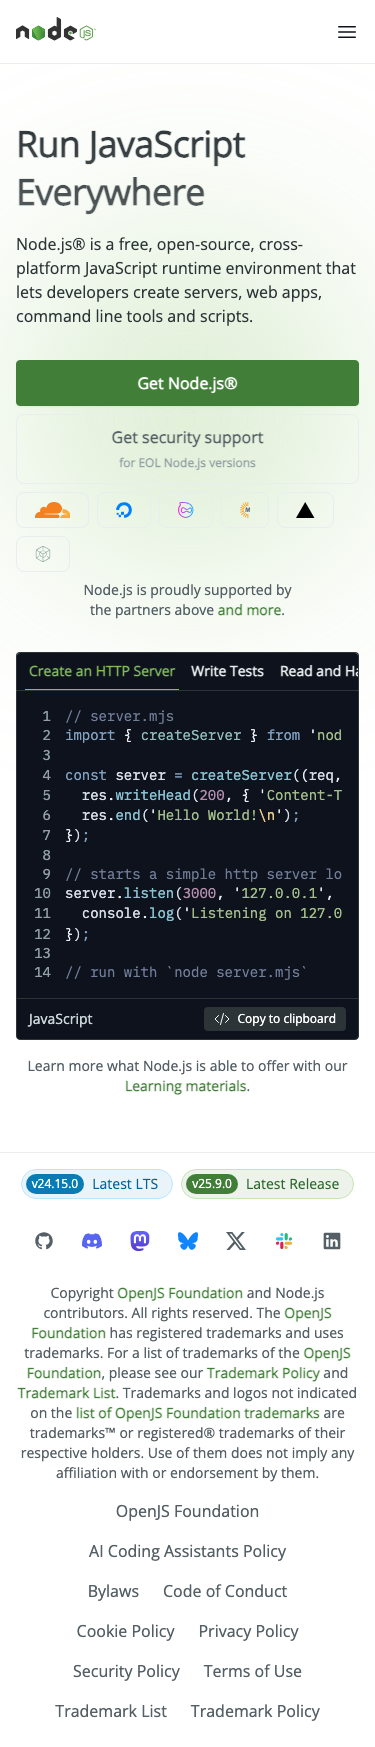Open the footer Trademark List link
The image size is (375, 1747).
[x=111, y=1711]
